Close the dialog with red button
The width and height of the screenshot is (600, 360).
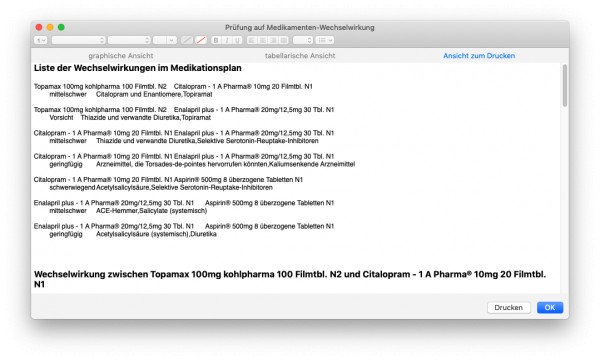[x=39, y=27]
